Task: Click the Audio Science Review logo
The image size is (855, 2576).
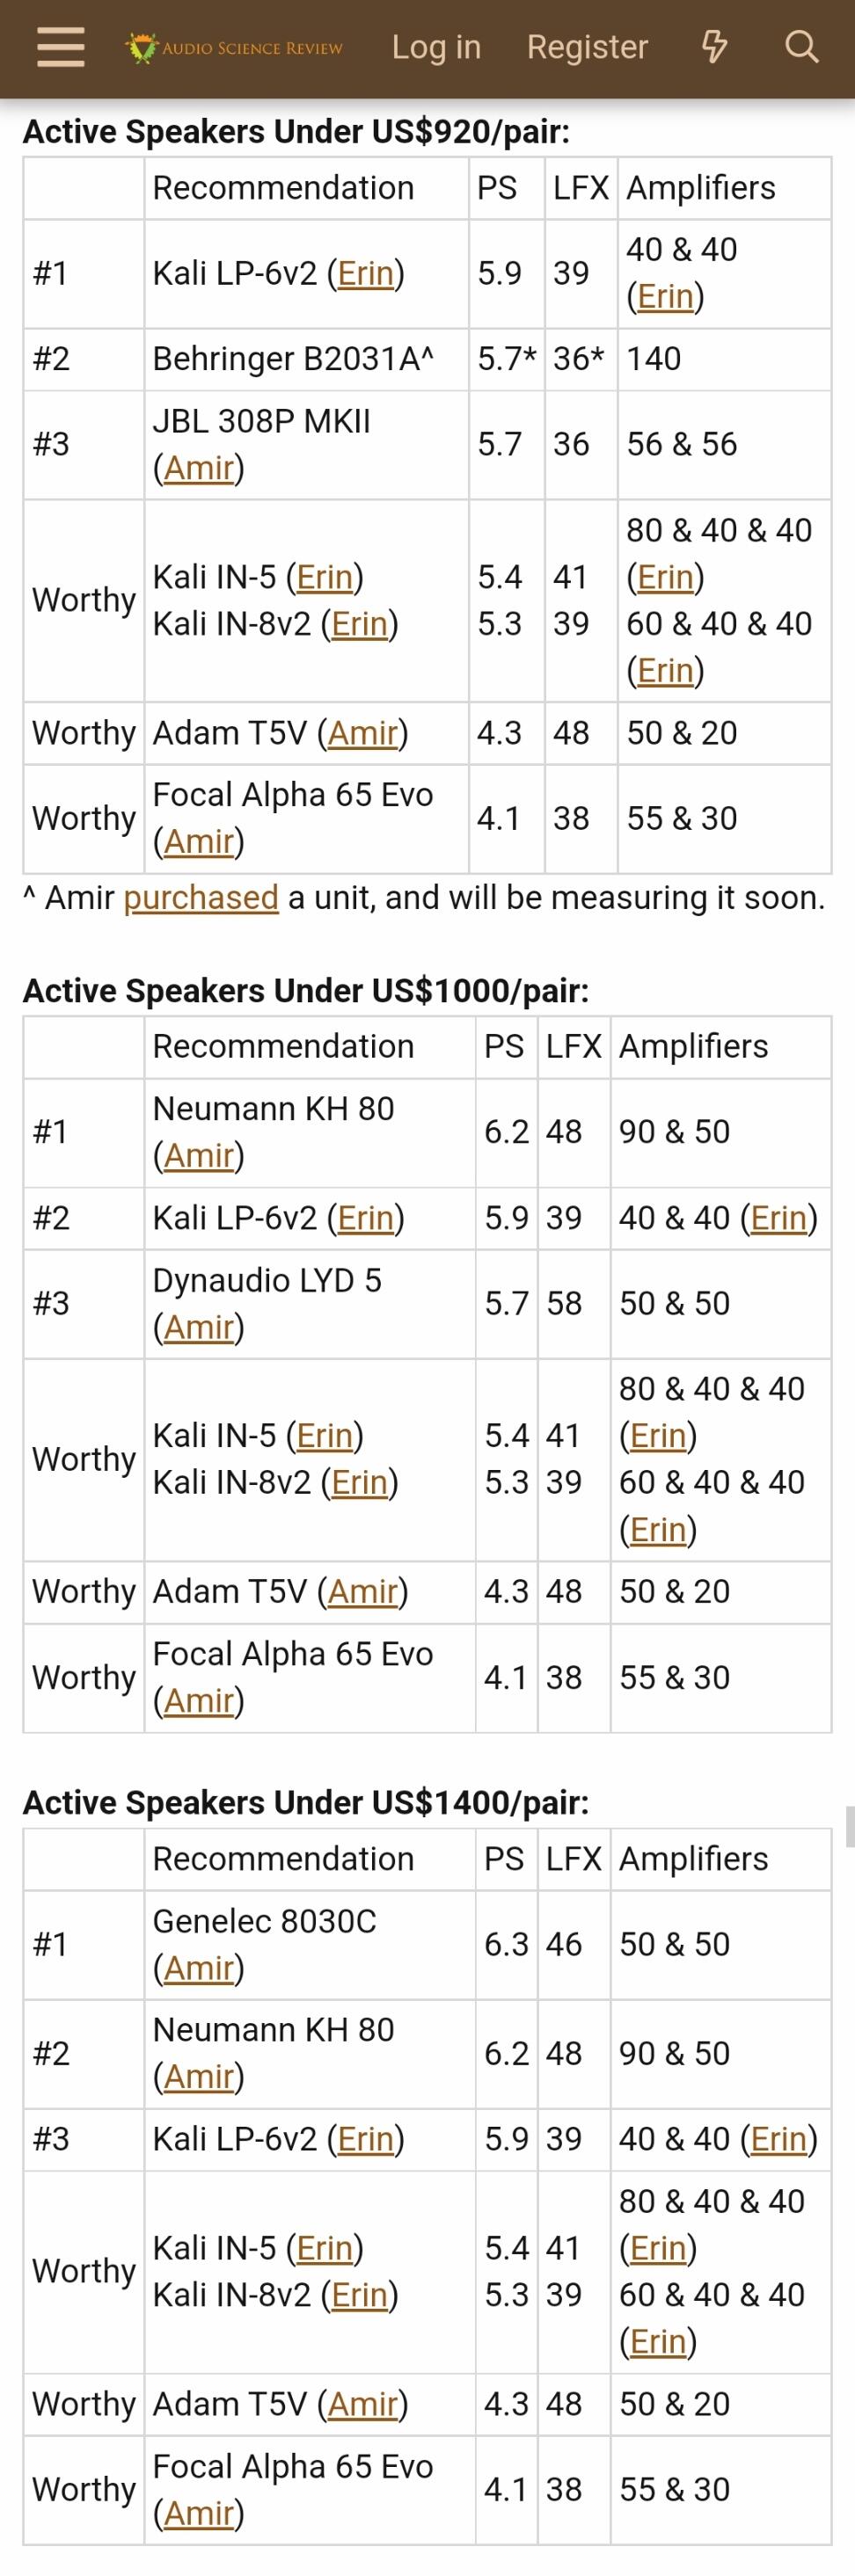Action: pyautogui.click(x=234, y=47)
